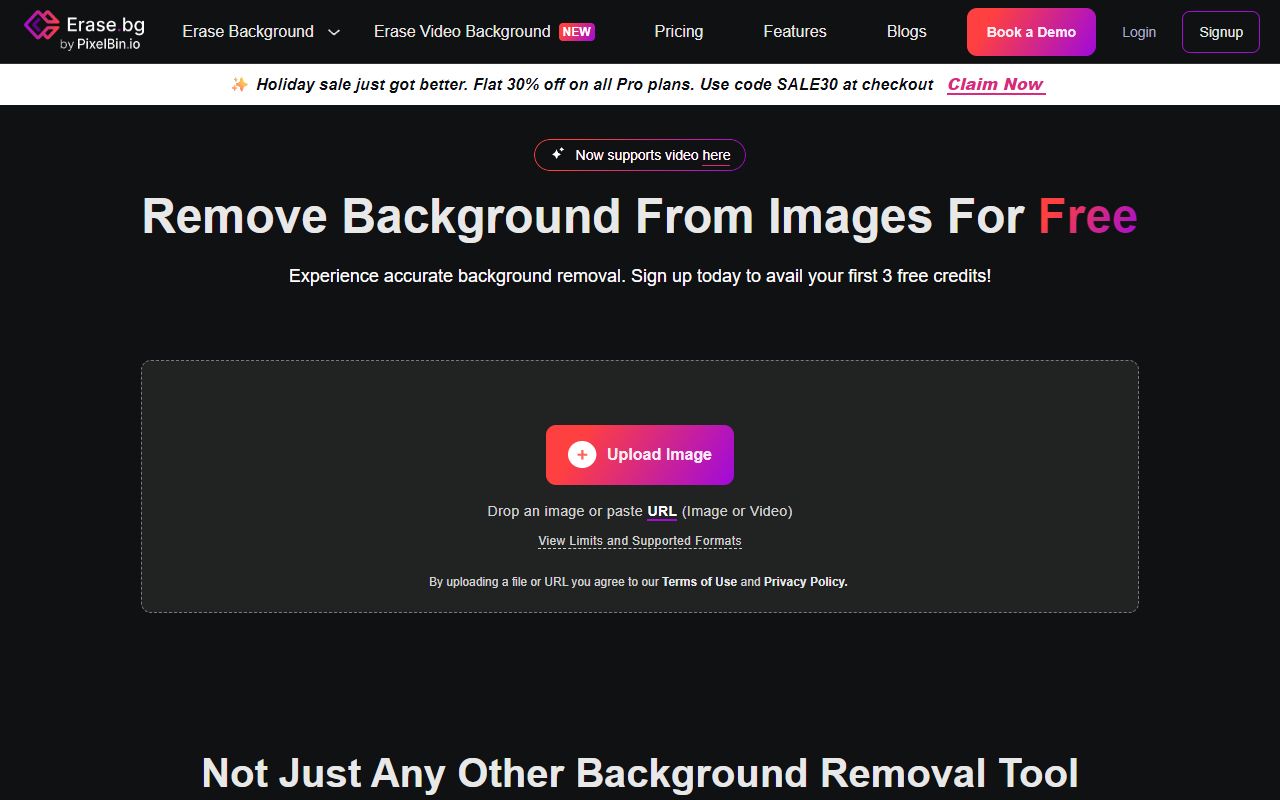Click the Erase.bg logo icon
This screenshot has height=800, width=1280.
[x=41, y=27]
